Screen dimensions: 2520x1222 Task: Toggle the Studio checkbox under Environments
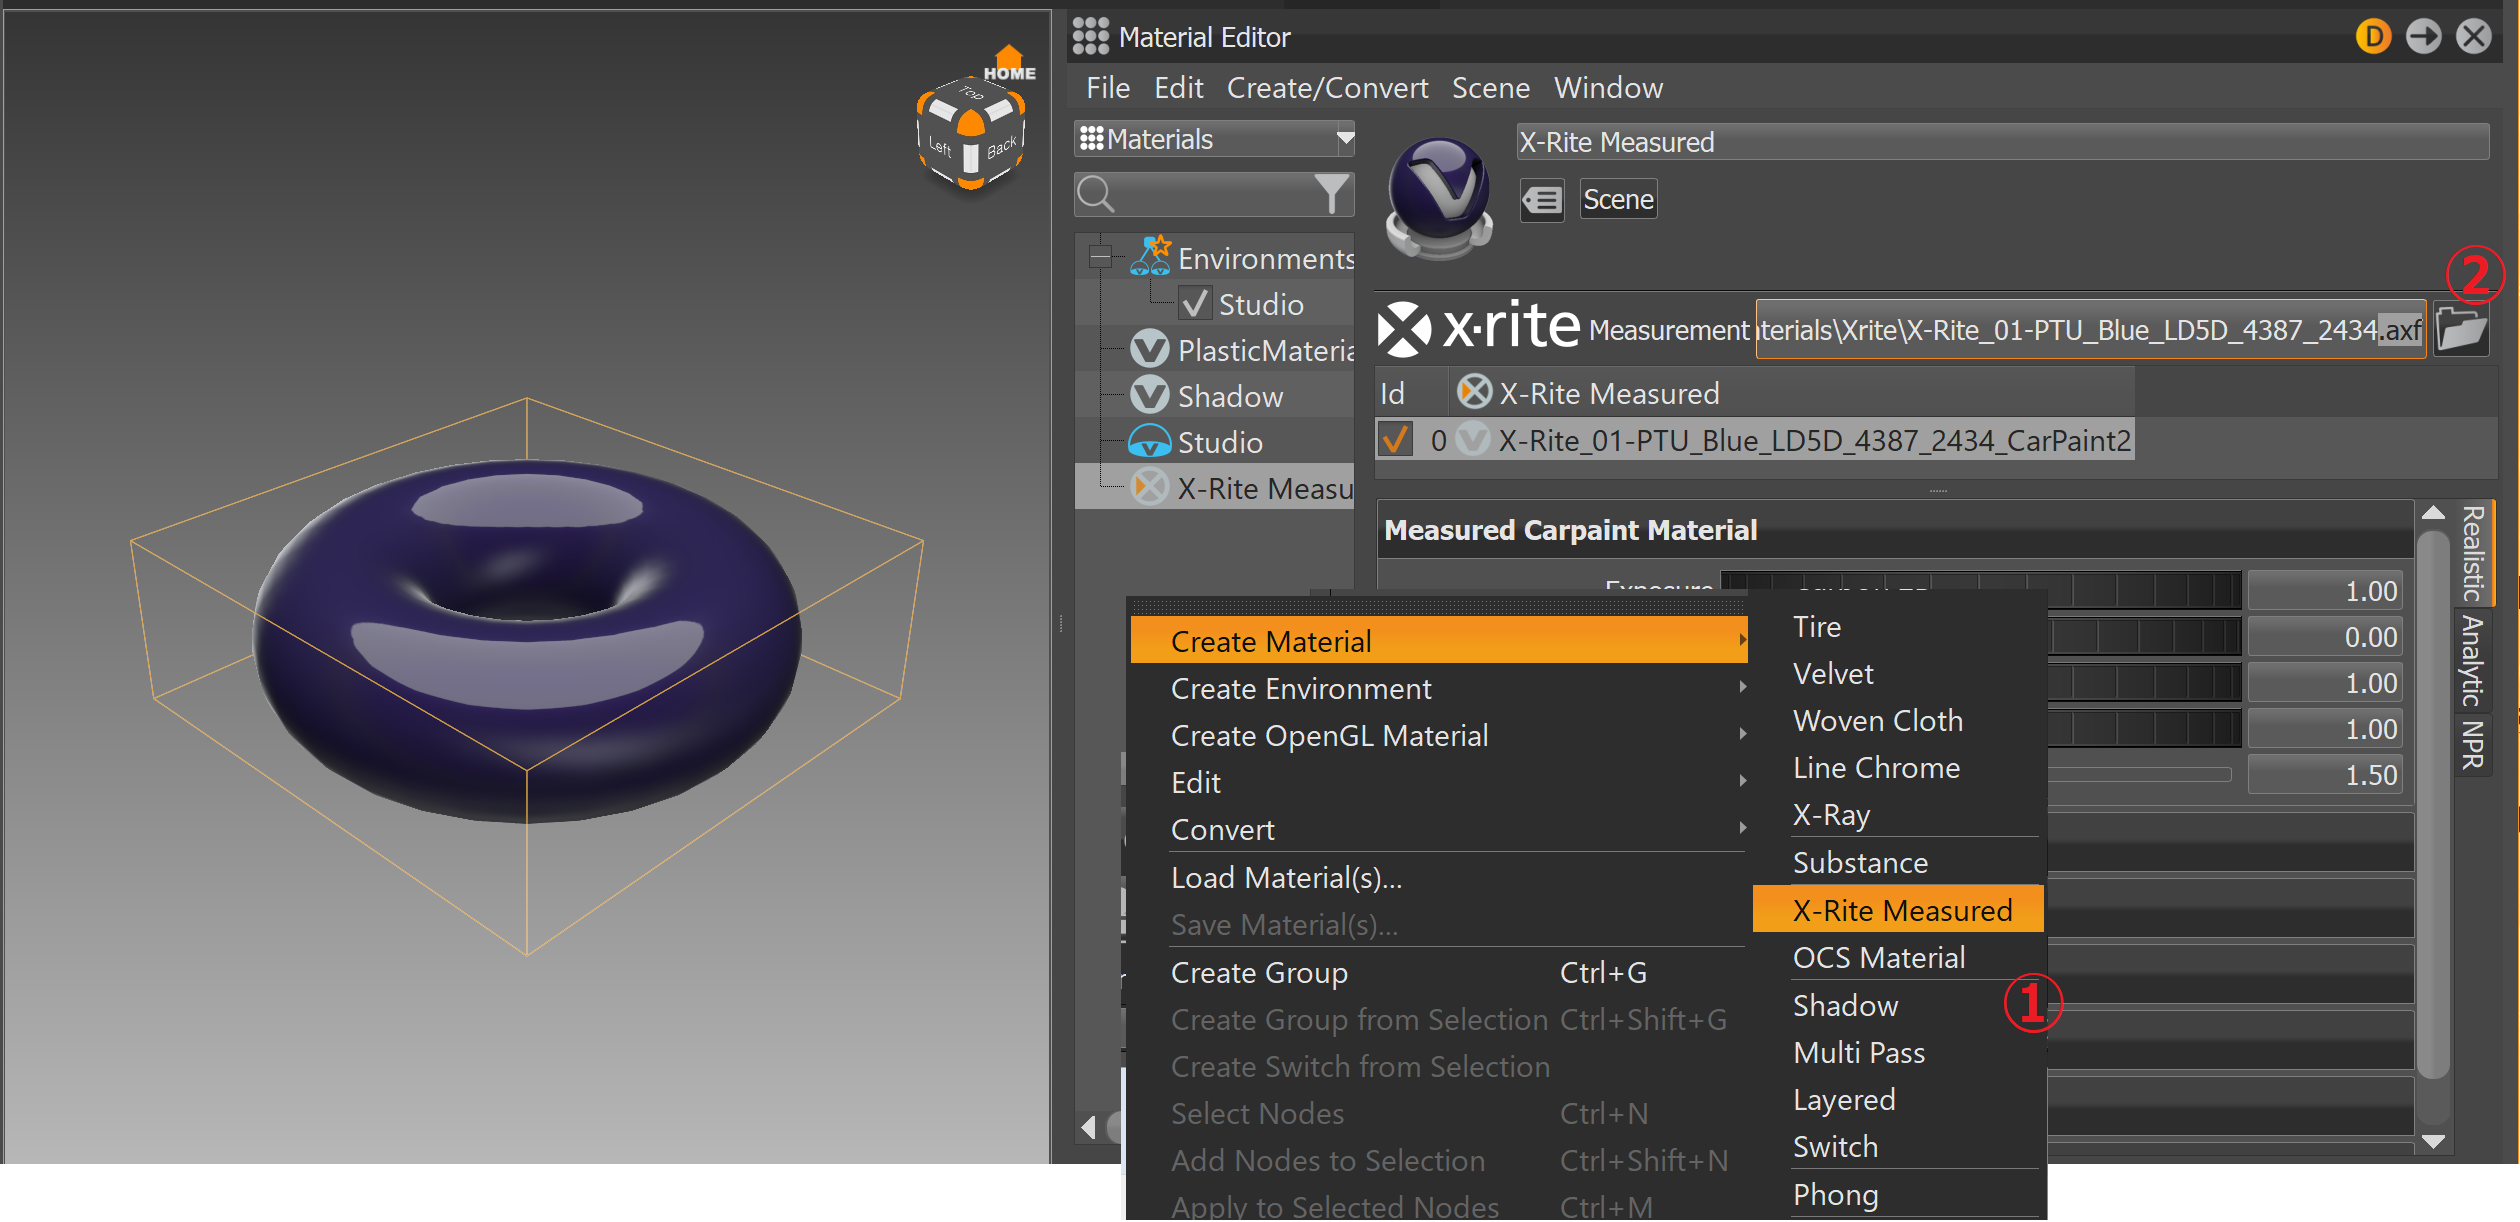coord(1195,304)
